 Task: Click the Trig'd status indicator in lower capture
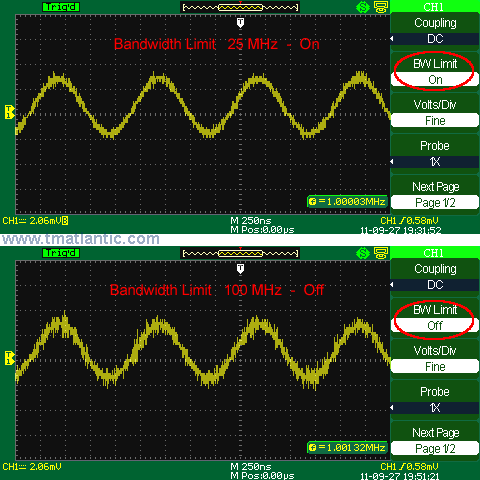(x=61, y=253)
